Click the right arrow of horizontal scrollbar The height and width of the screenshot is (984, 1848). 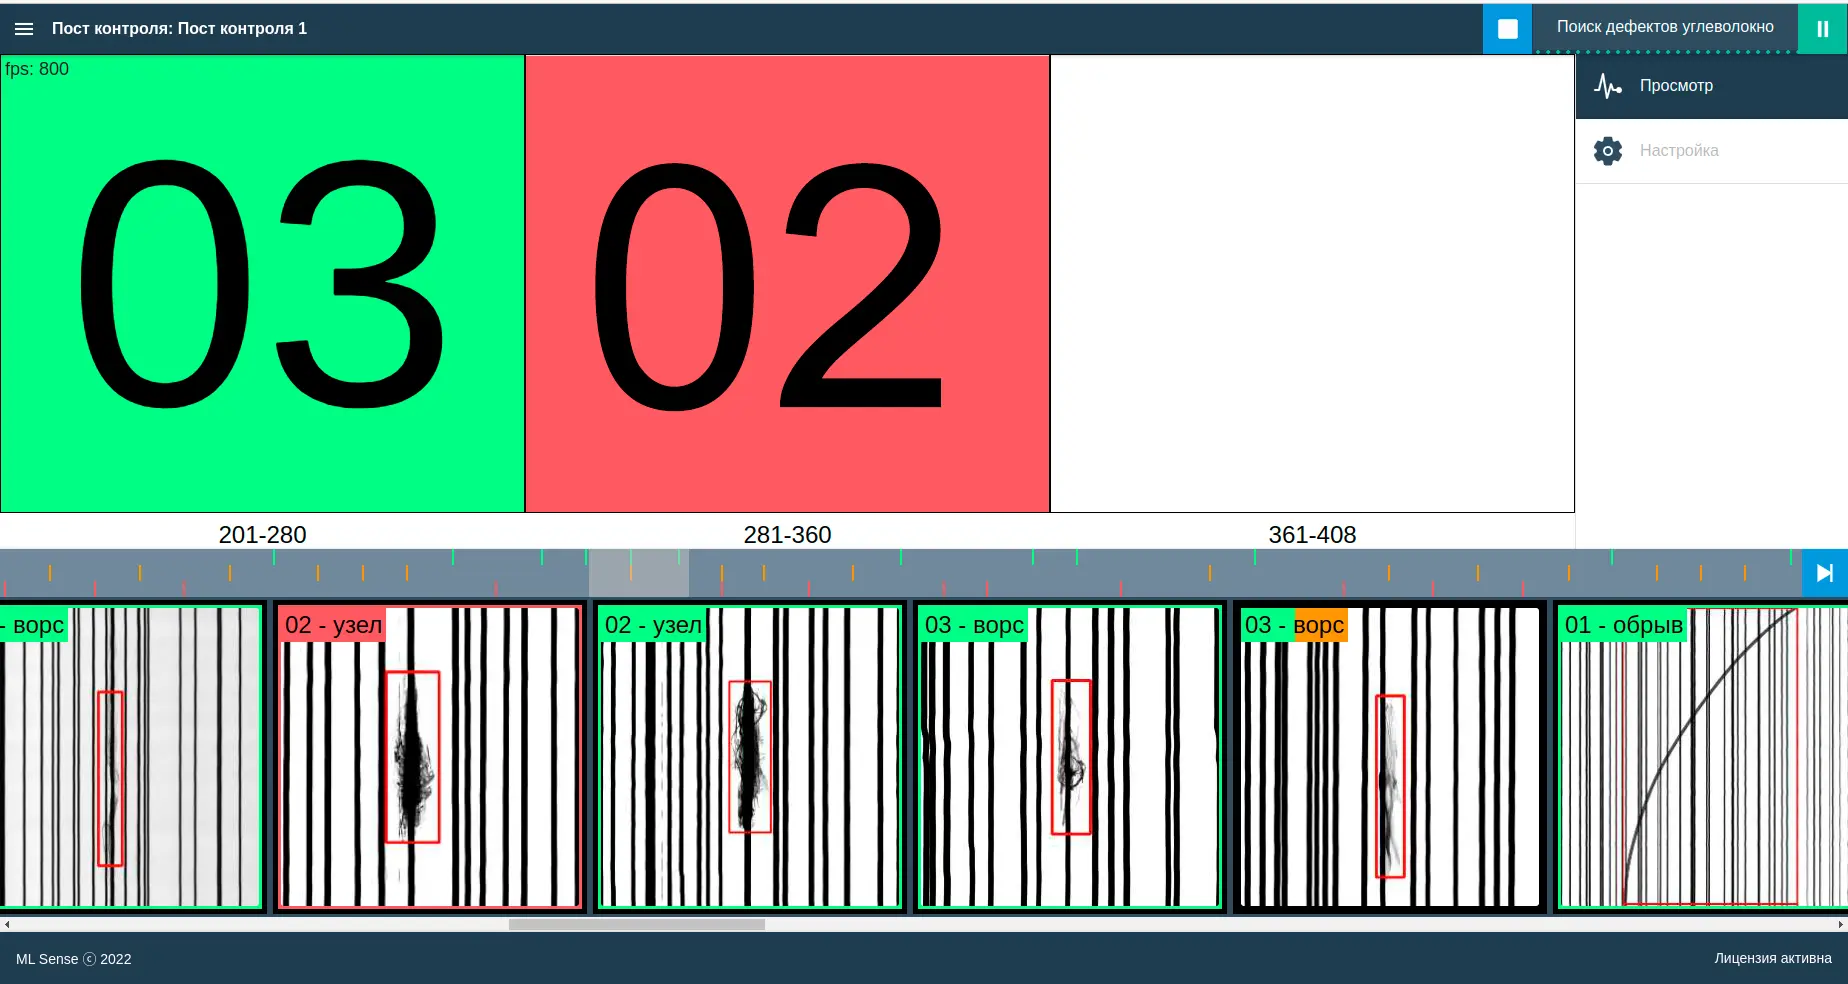tap(1840, 925)
